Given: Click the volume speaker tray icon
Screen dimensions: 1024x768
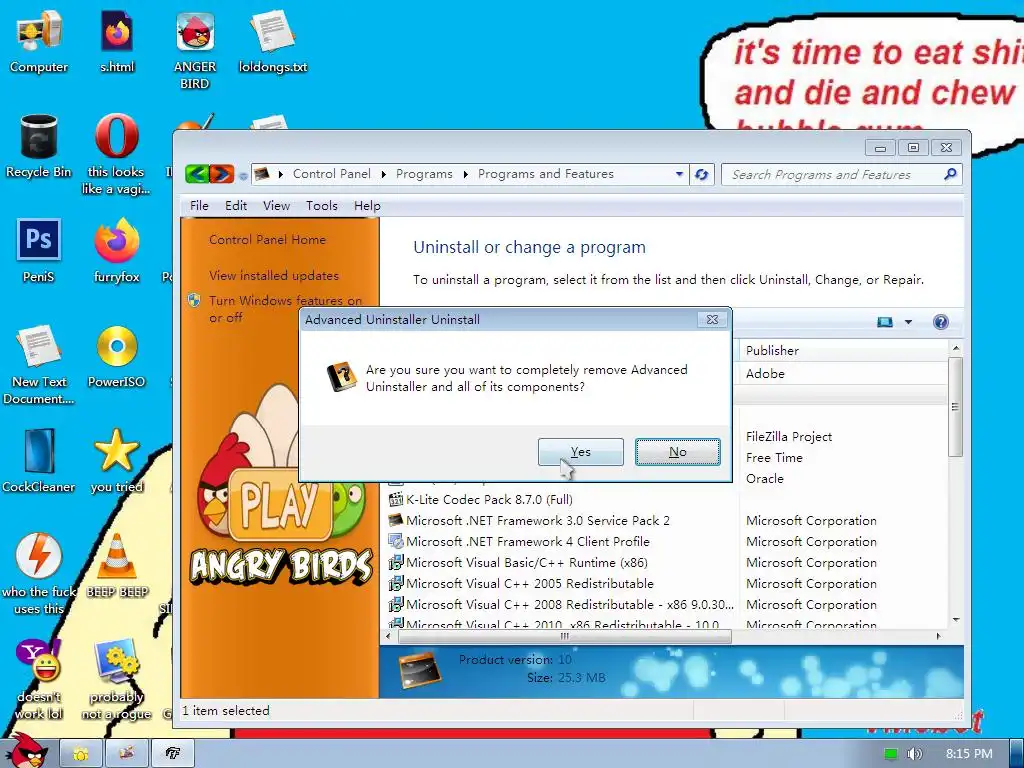Looking at the screenshot, I should tap(914, 754).
